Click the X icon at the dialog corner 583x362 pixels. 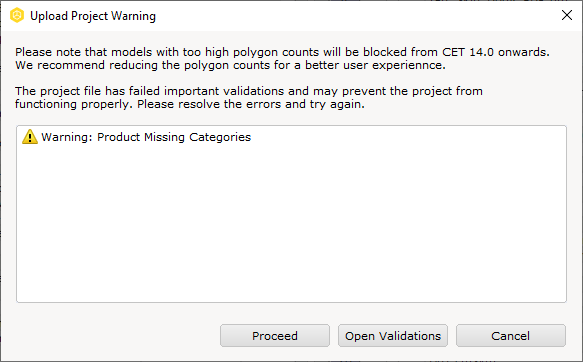pos(567,15)
